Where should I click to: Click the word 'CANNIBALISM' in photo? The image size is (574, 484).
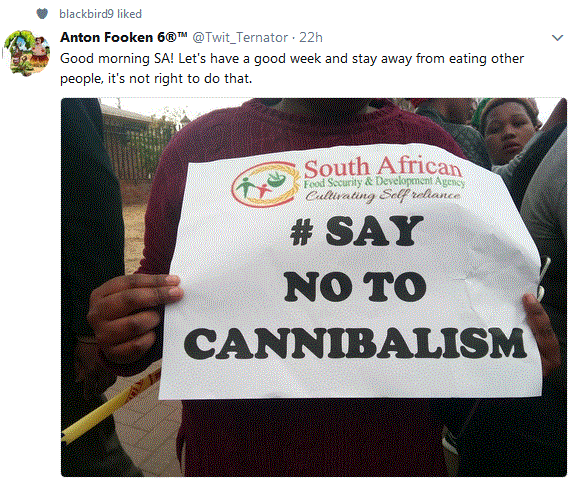point(355,343)
